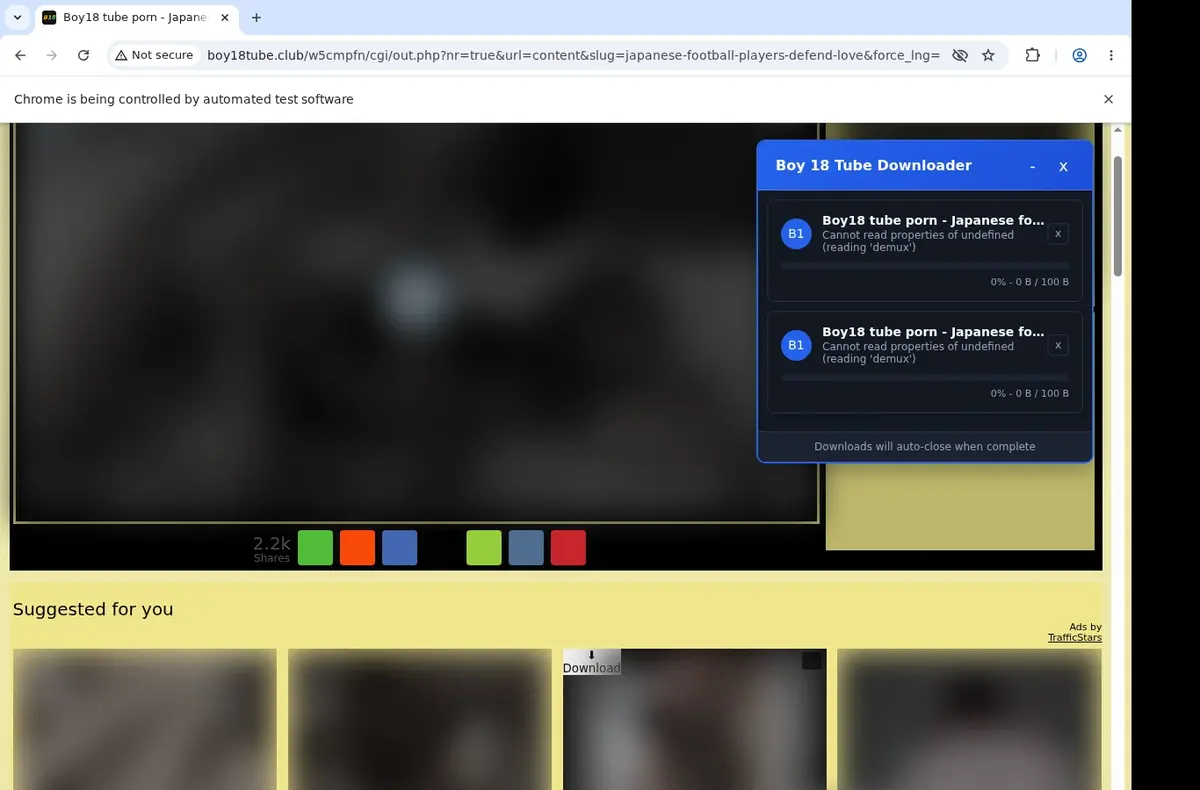Click the first download's progress bar
This screenshot has width=1200, height=790.
[x=925, y=266]
